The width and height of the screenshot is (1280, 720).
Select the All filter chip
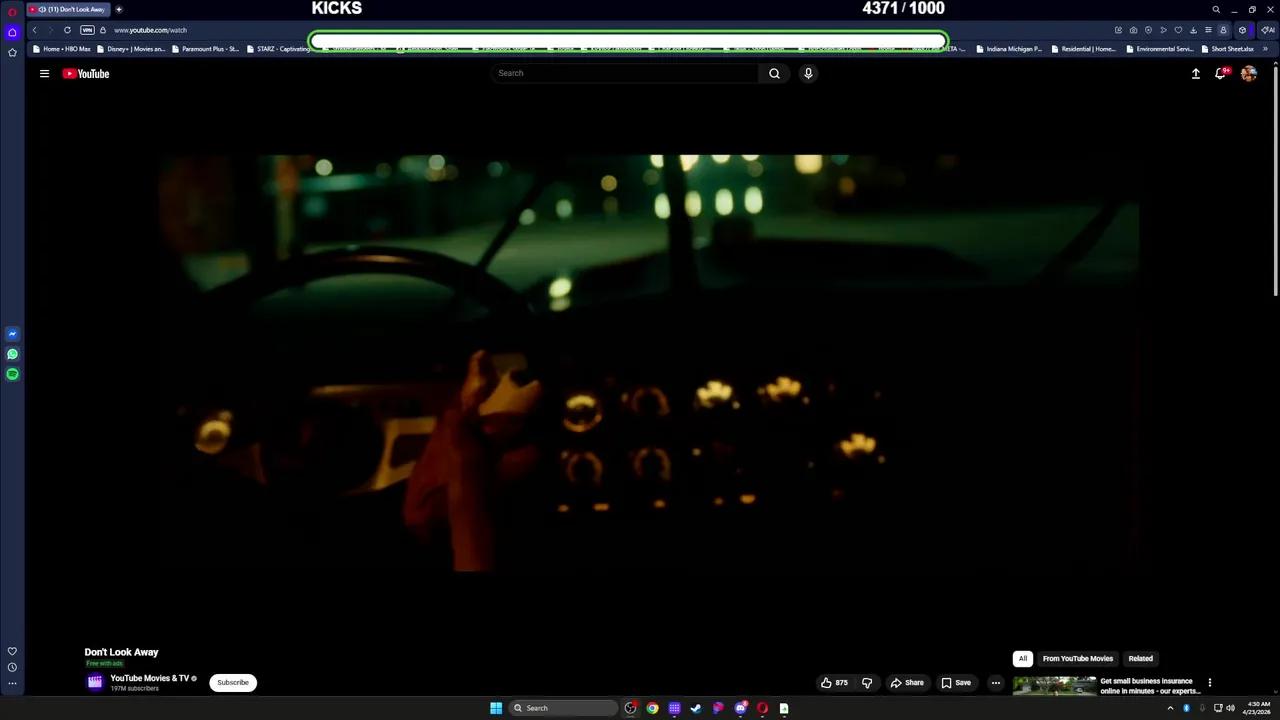click(x=1022, y=659)
